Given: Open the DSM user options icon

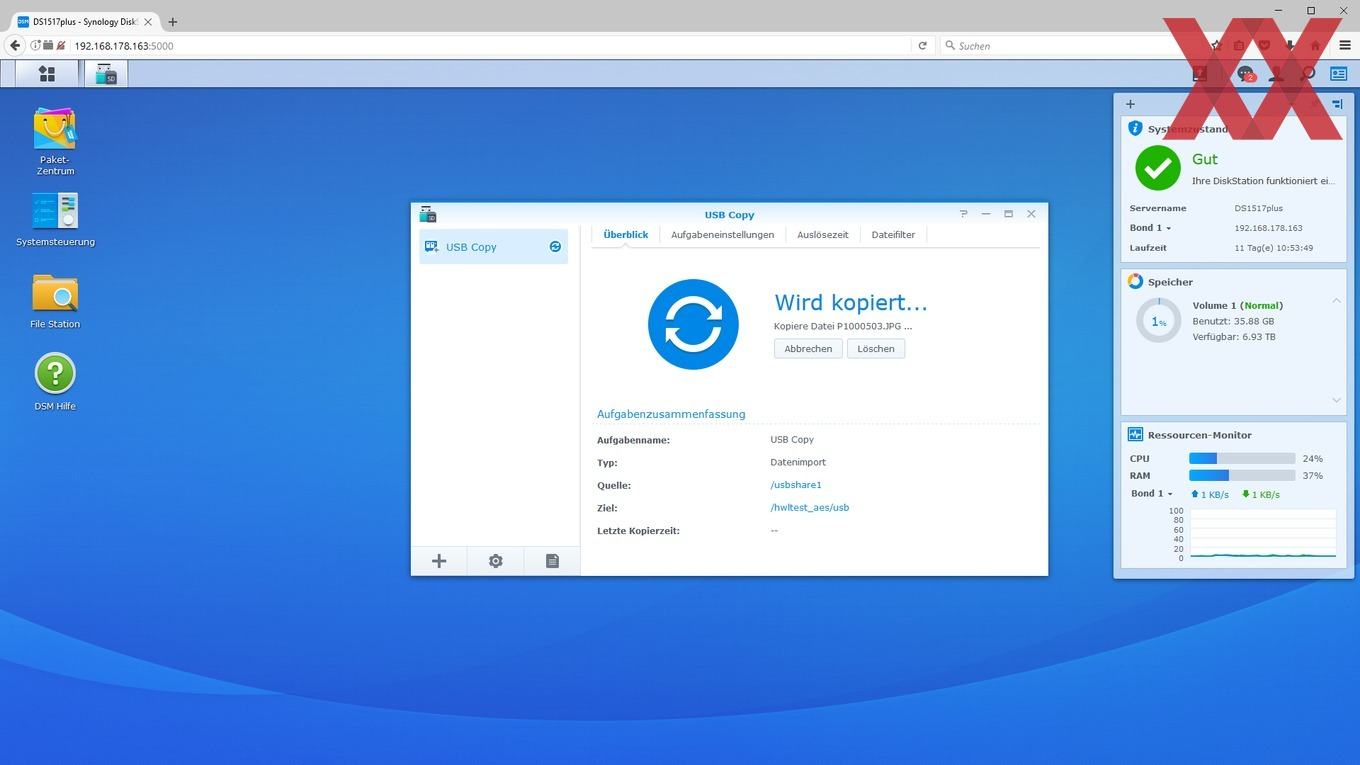Looking at the screenshot, I should tap(1276, 73).
